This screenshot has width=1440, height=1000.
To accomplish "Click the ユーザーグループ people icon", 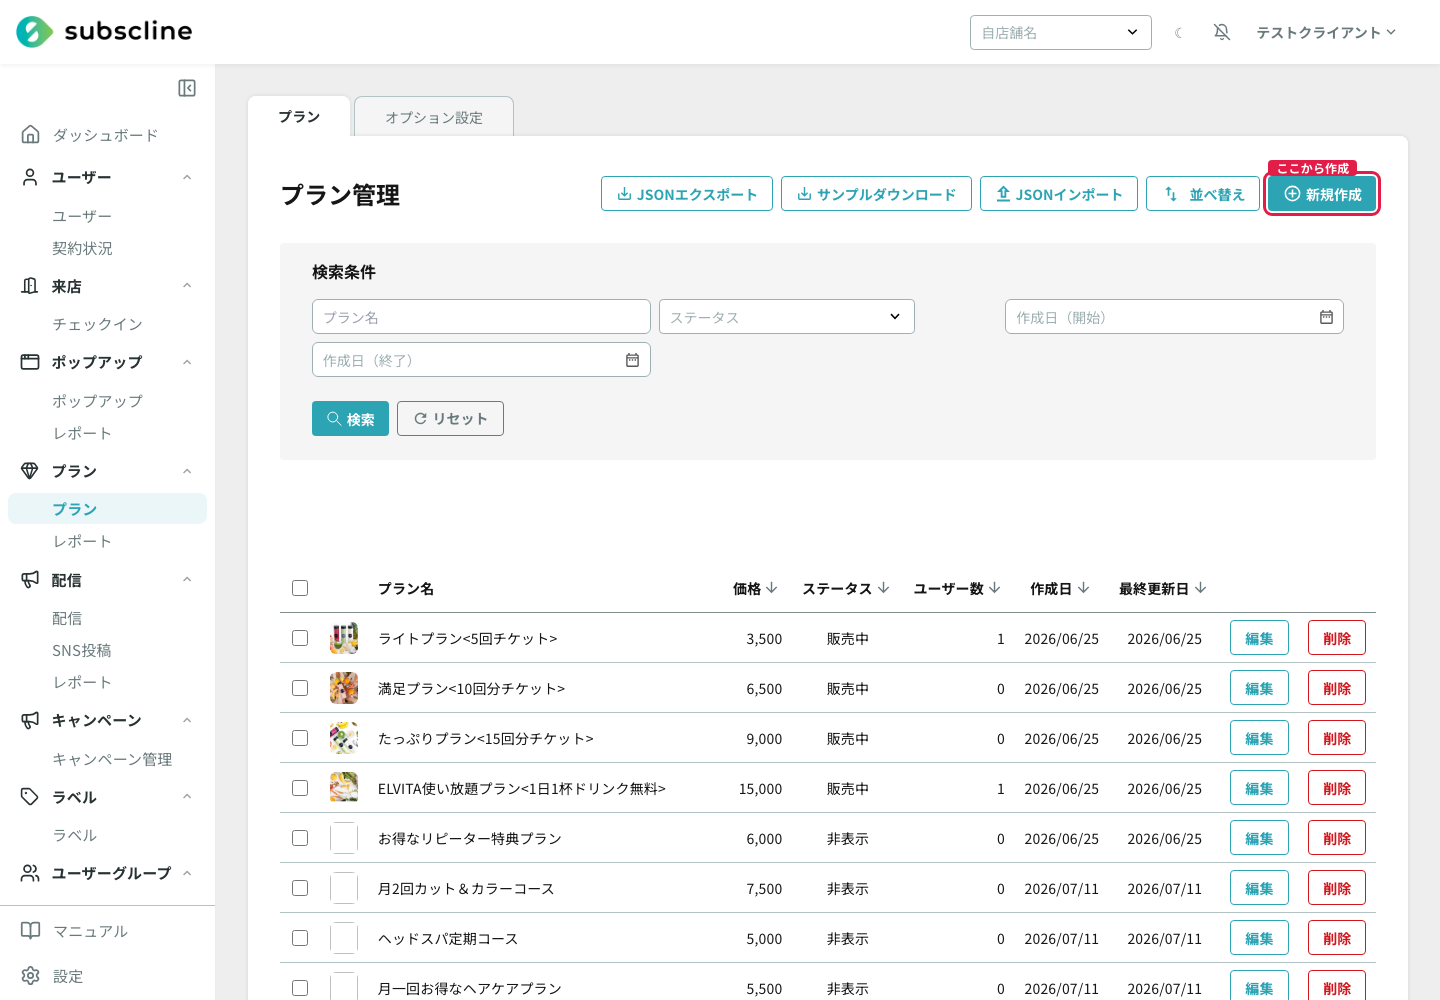I will coord(30,873).
